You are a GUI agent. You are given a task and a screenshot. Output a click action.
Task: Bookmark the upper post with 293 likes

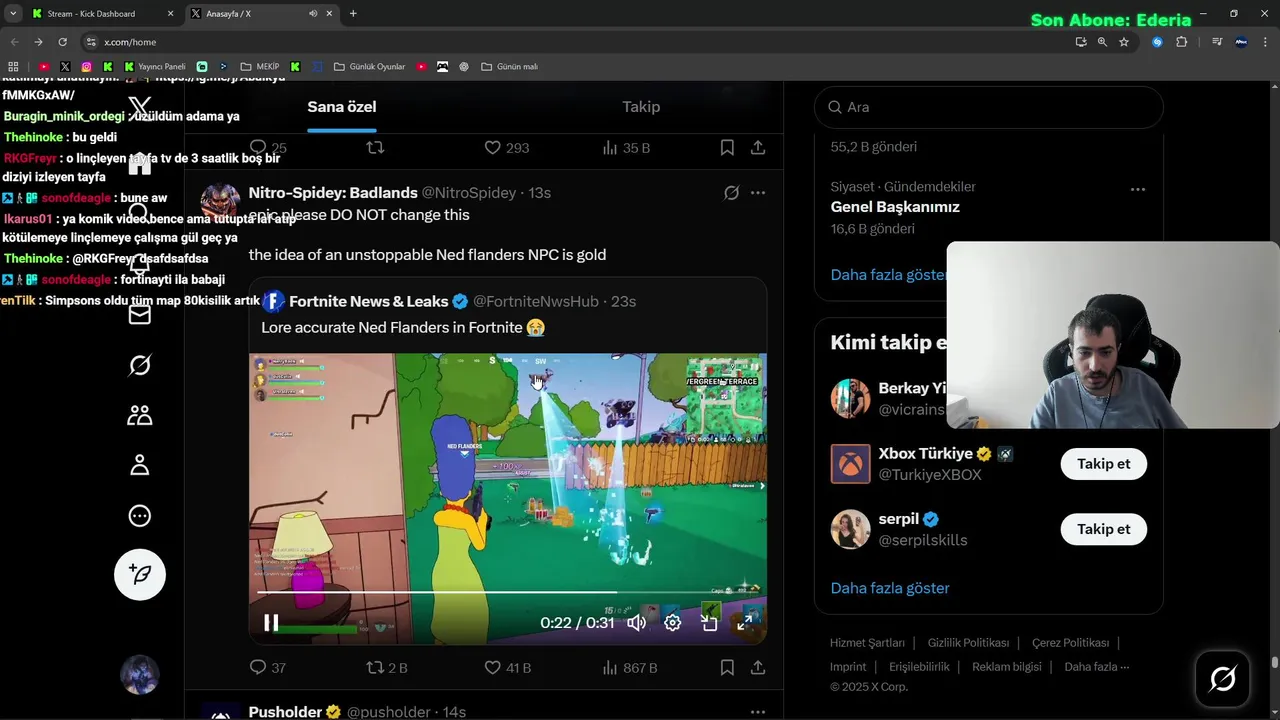[727, 147]
